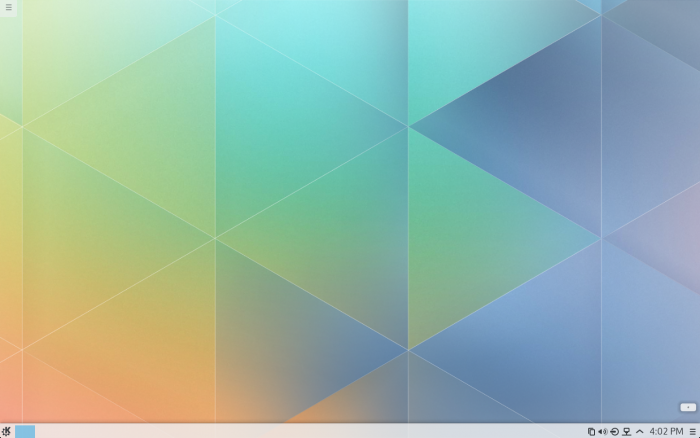This screenshot has width=700, height=438.
Task: Click the audio volume speaker icon
Action: pos(602,431)
